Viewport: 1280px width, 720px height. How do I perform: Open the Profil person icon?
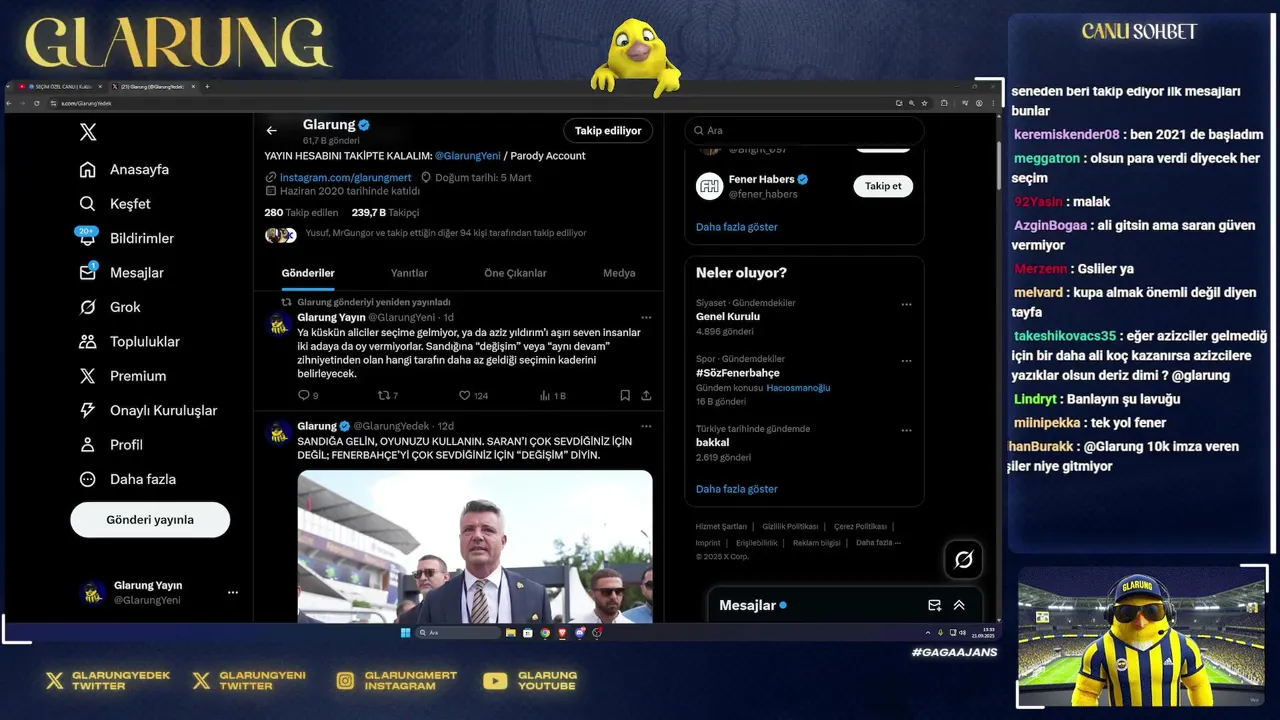(x=88, y=445)
